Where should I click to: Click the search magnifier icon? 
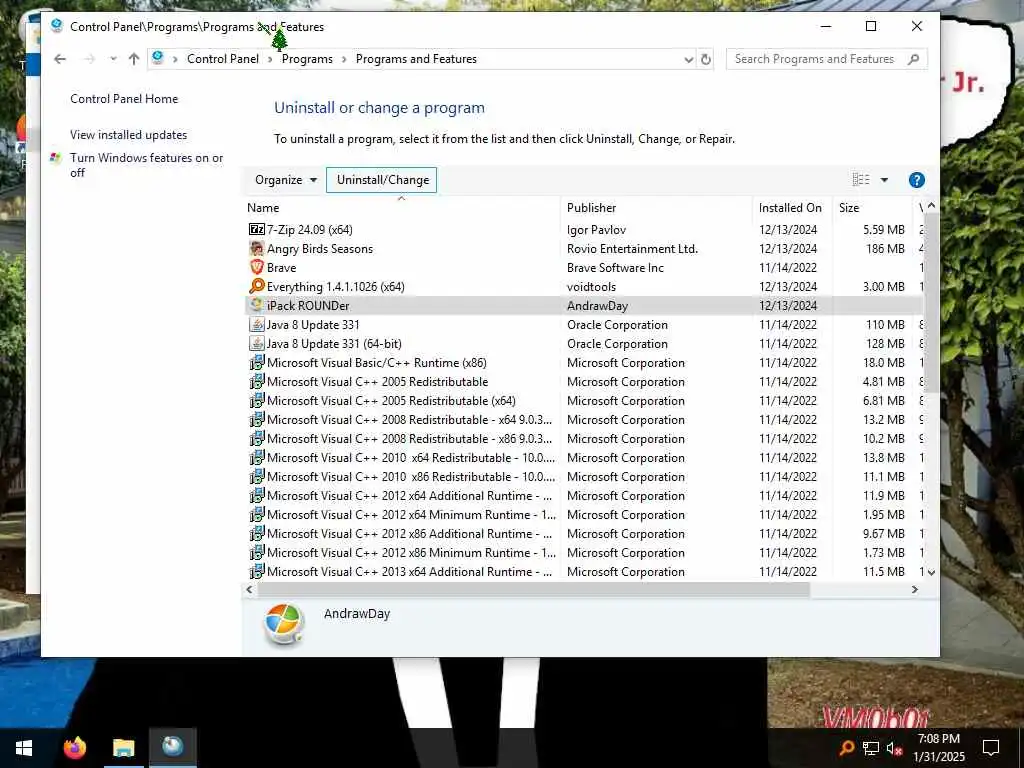914,59
